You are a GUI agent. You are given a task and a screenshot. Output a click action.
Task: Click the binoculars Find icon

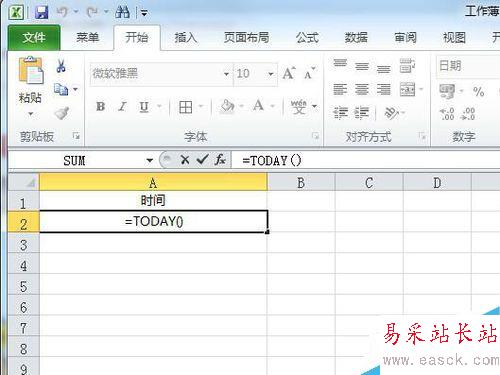122,12
